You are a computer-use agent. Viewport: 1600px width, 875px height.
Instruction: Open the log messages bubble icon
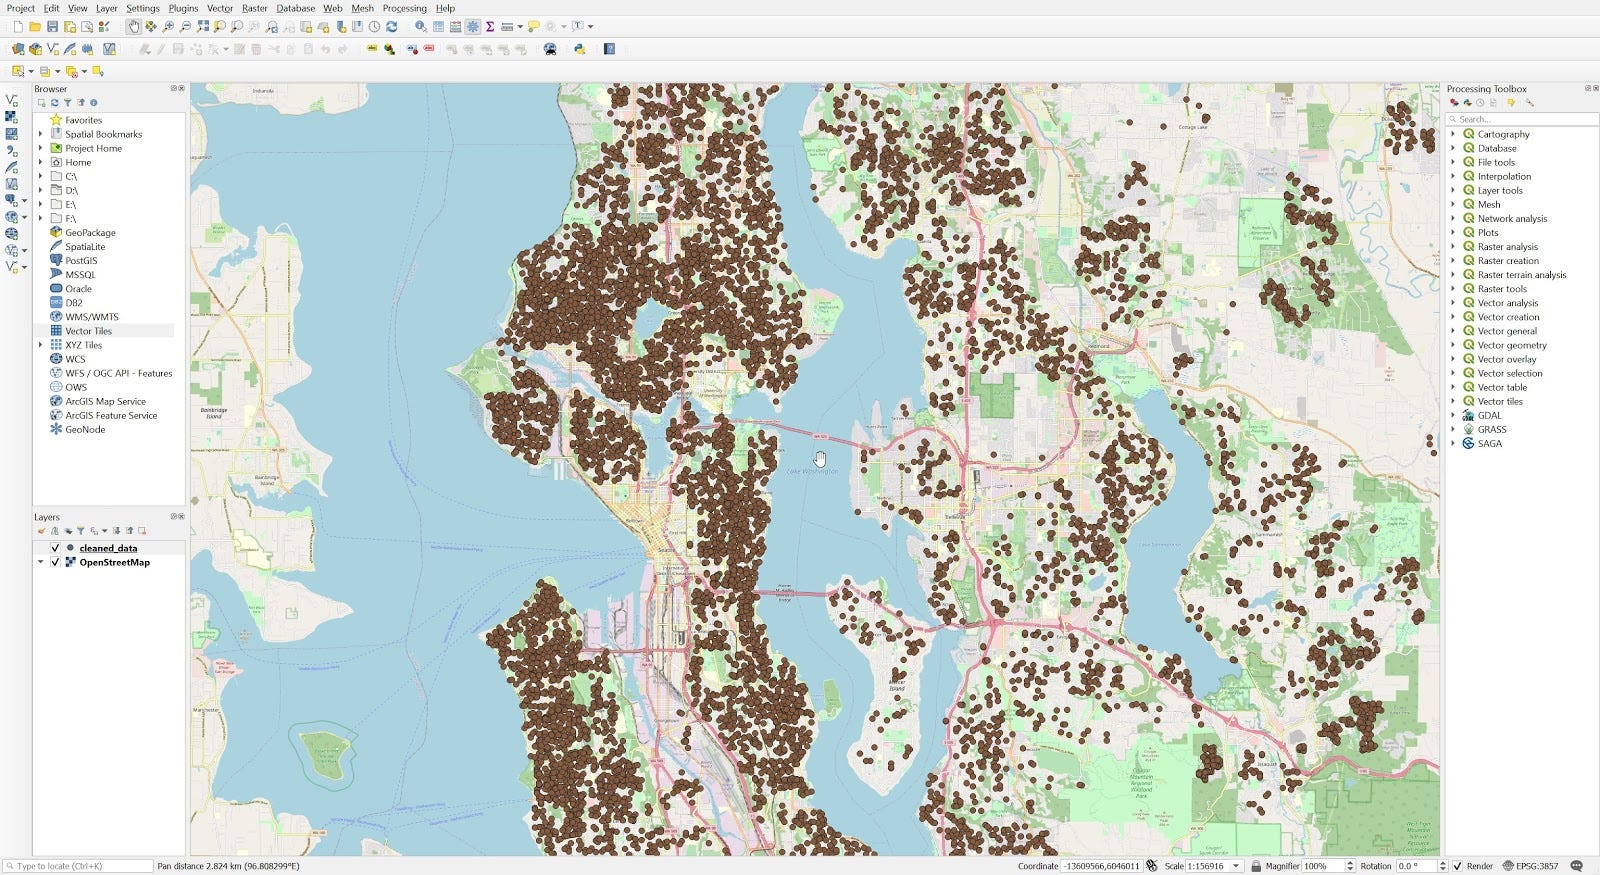[x=1577, y=866]
